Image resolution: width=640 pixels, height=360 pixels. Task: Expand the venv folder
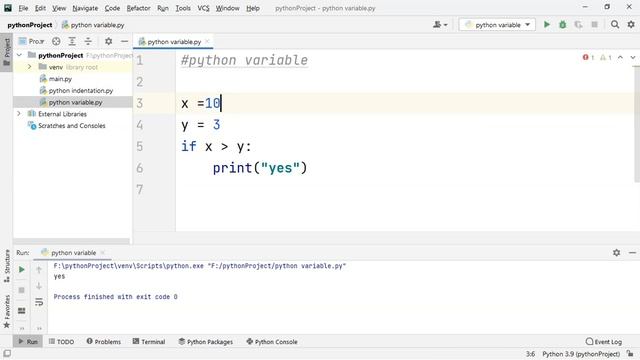tap(29, 67)
